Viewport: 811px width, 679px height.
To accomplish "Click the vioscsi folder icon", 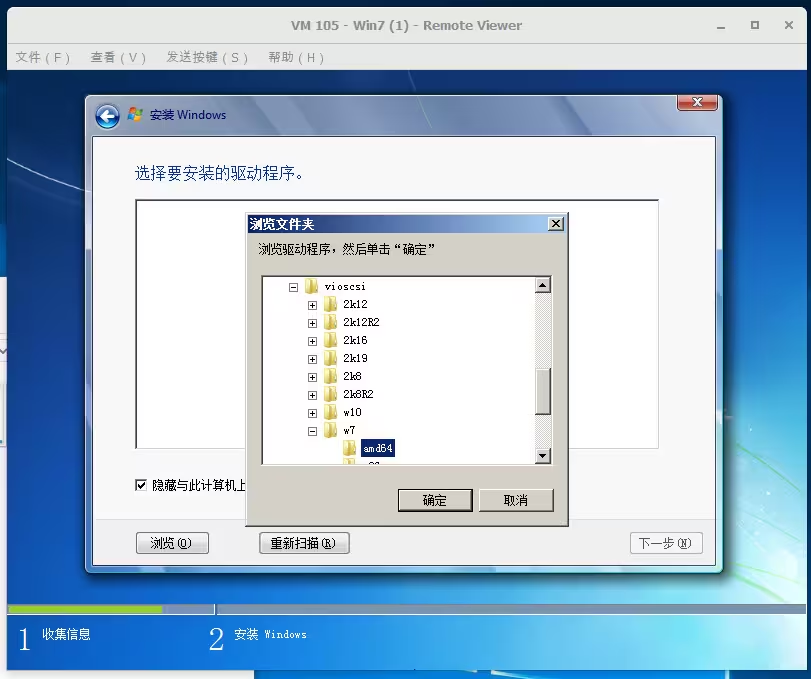I will (311, 286).
